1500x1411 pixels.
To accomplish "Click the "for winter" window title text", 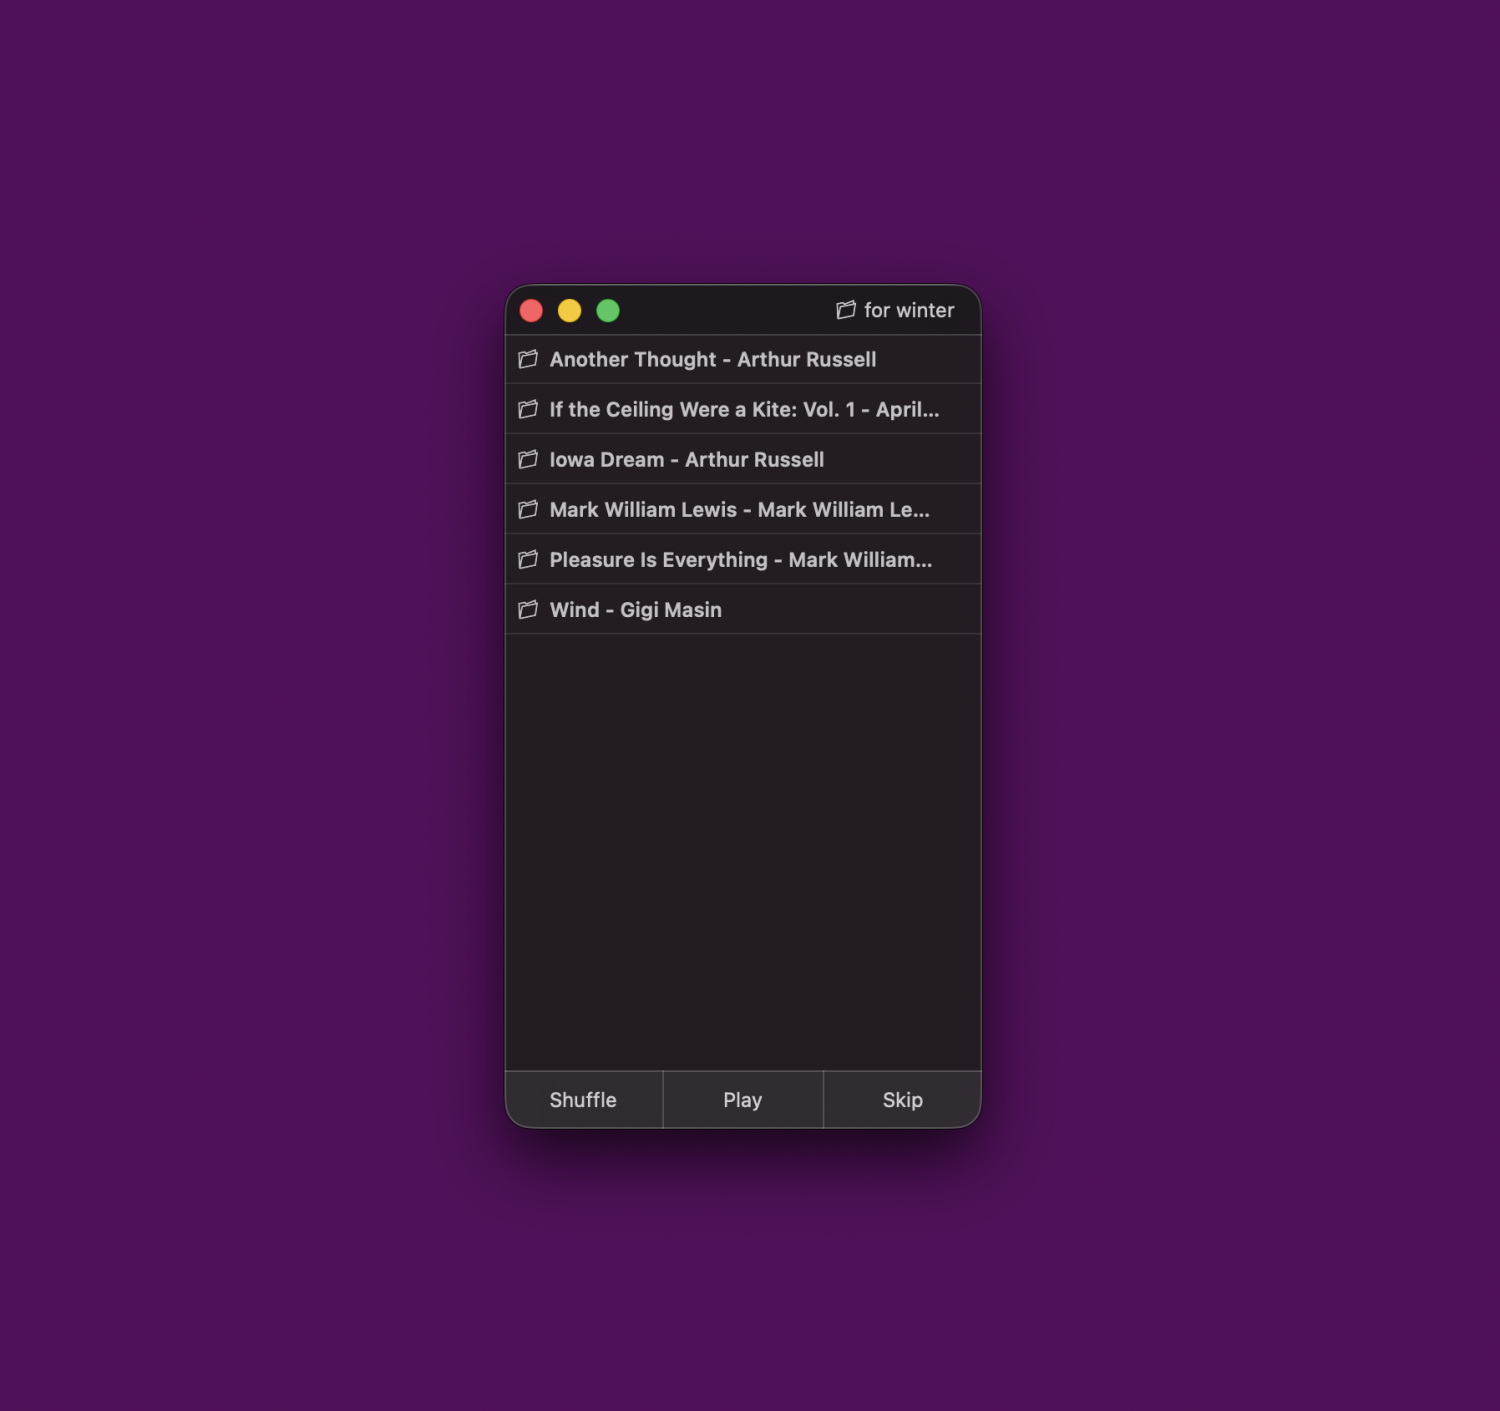I will [908, 310].
